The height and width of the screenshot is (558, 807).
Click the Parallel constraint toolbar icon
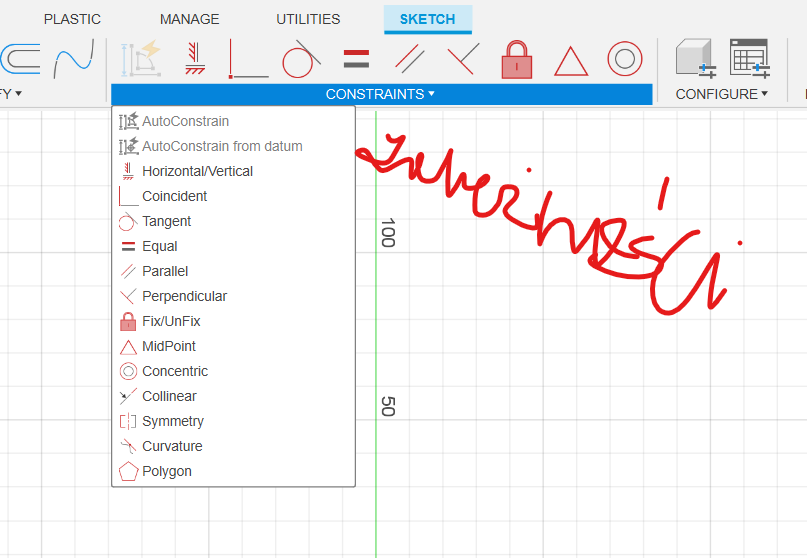click(x=409, y=59)
